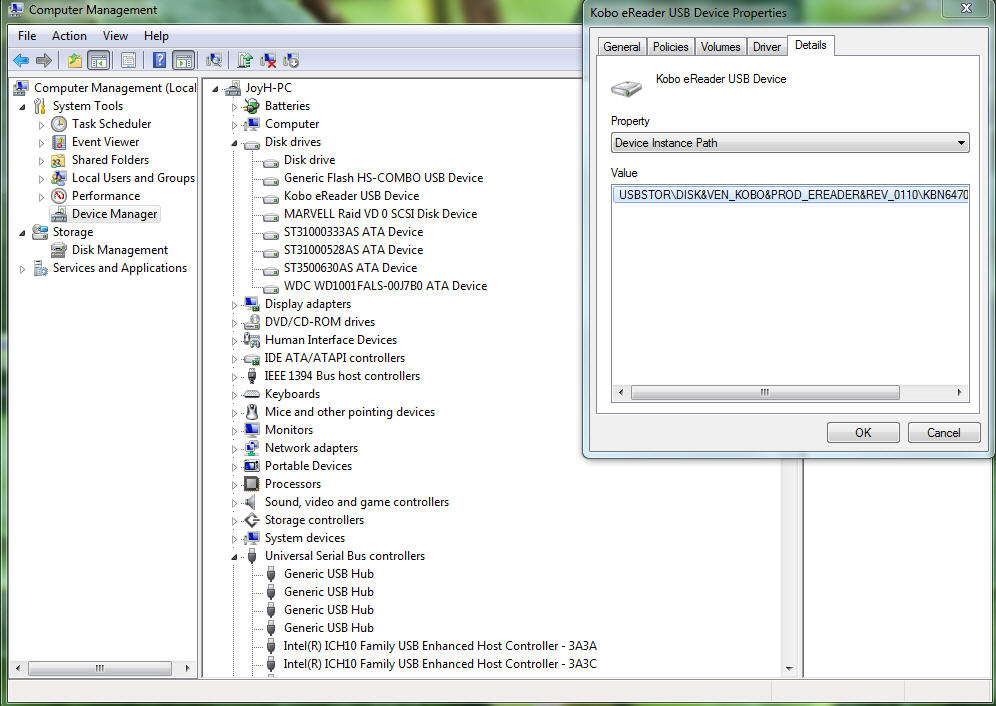This screenshot has width=996, height=706.
Task: Select MARVELL Raid VD 0 SCSI Disk Device
Action: pyautogui.click(x=380, y=214)
